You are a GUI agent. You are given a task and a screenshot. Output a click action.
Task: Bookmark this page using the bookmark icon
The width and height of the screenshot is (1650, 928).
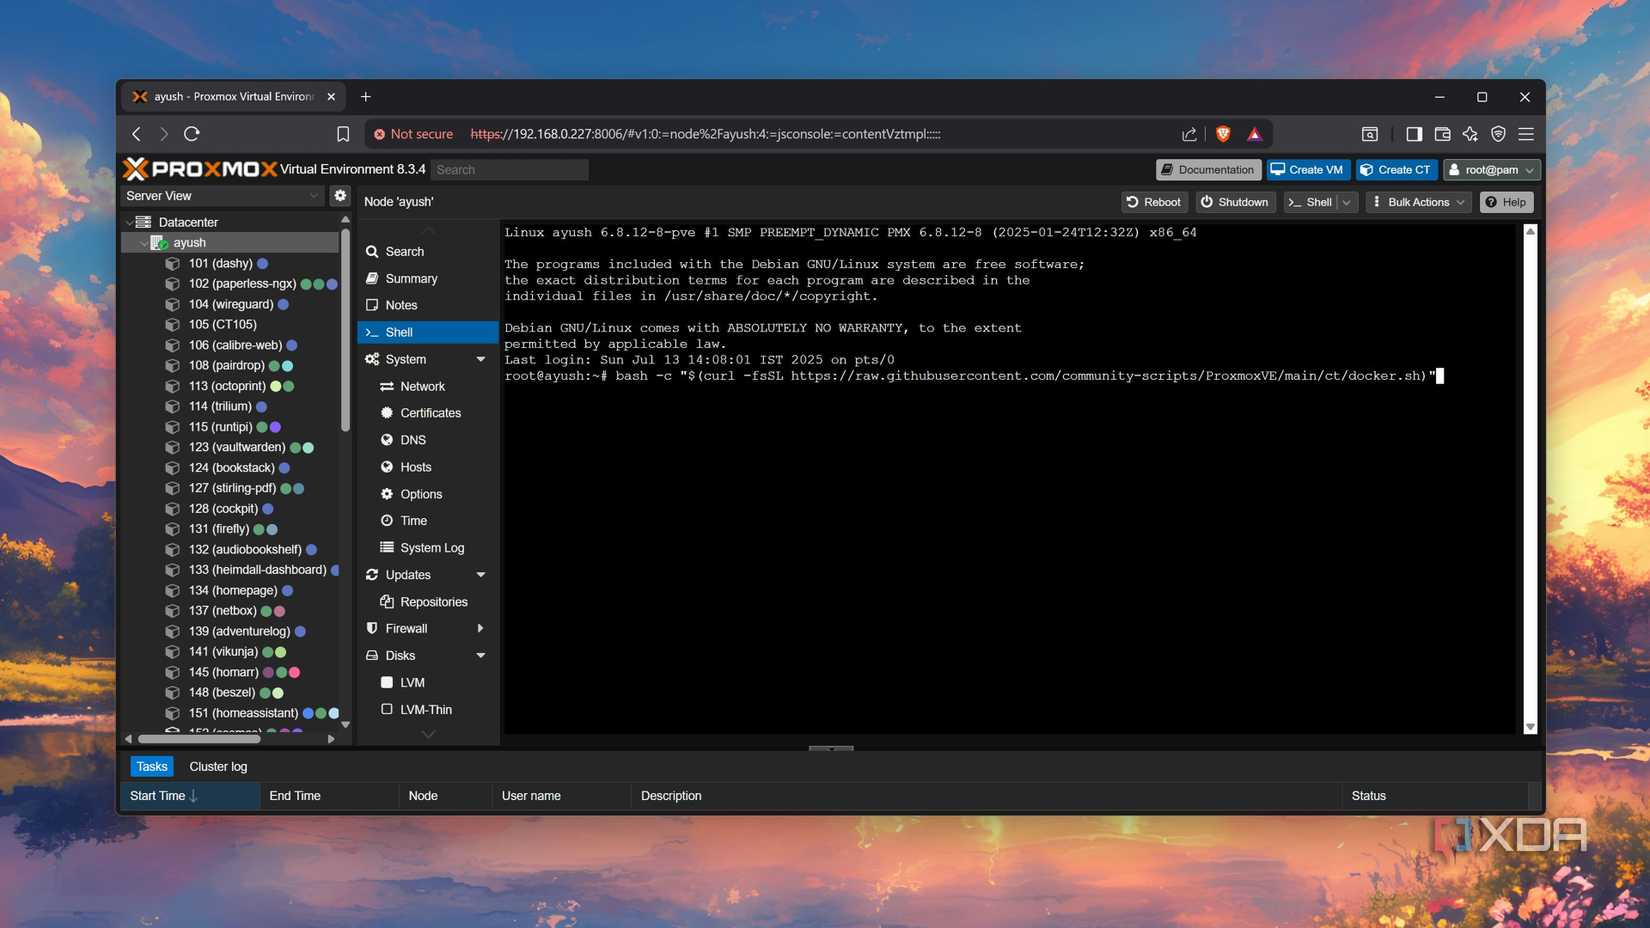coord(343,134)
